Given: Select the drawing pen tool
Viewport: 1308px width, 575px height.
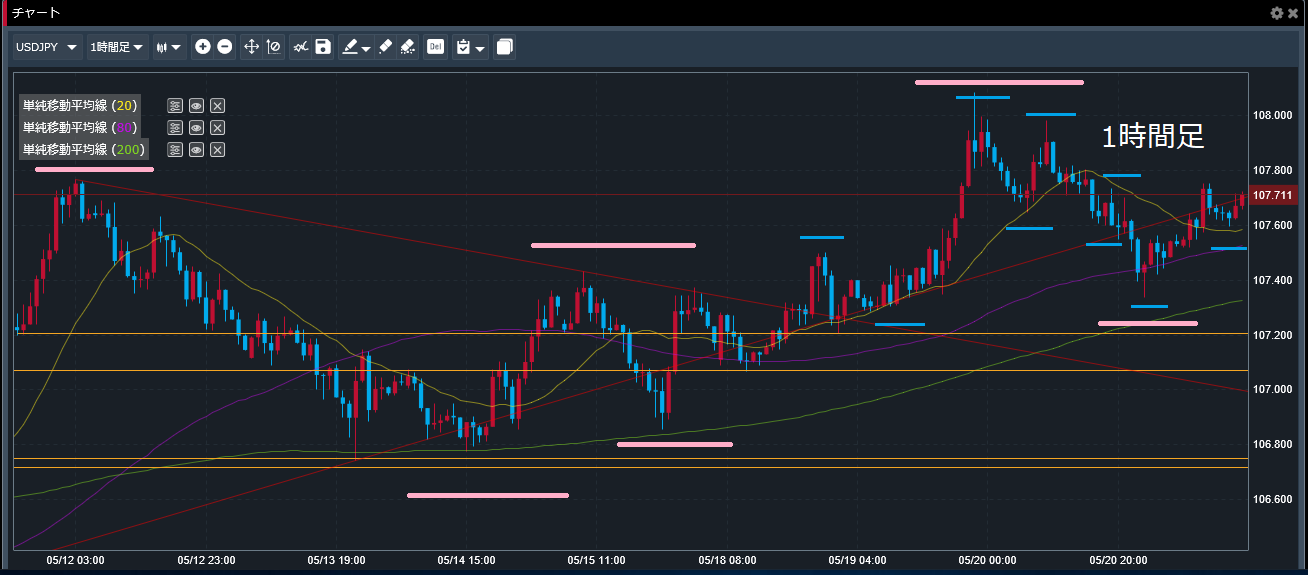Looking at the screenshot, I should [x=349, y=47].
